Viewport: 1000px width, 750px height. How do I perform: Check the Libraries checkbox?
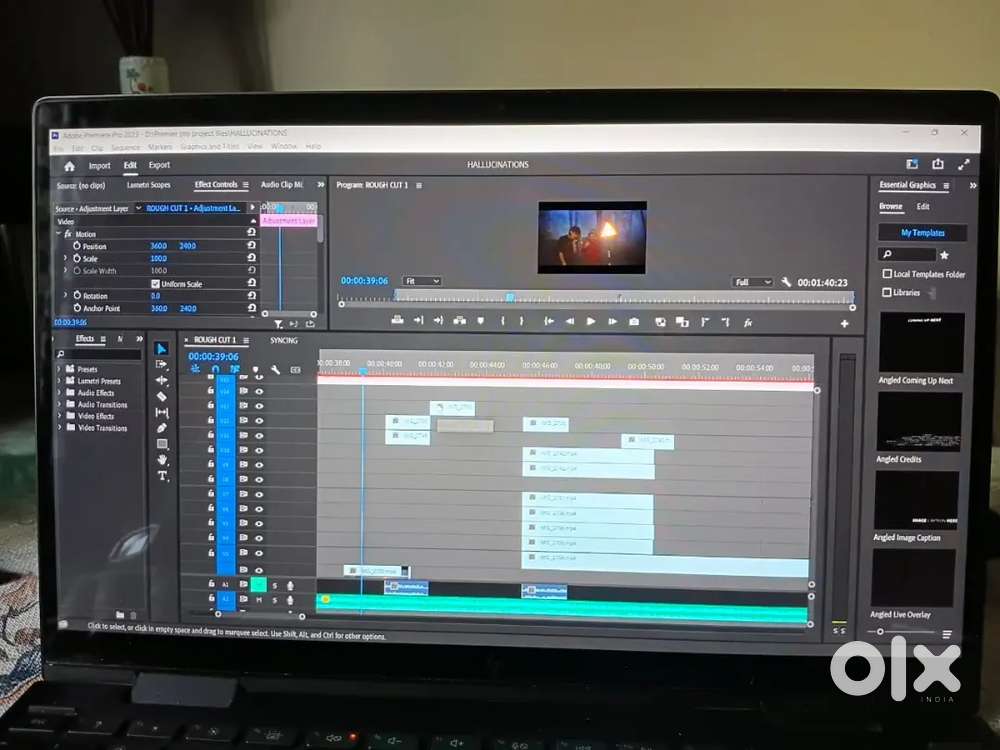coord(887,293)
